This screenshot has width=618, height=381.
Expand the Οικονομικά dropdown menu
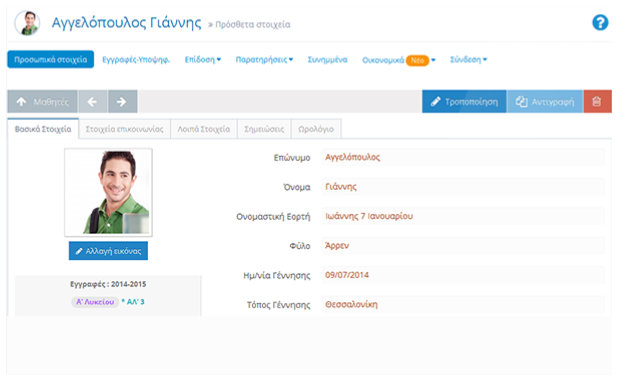coord(398,60)
